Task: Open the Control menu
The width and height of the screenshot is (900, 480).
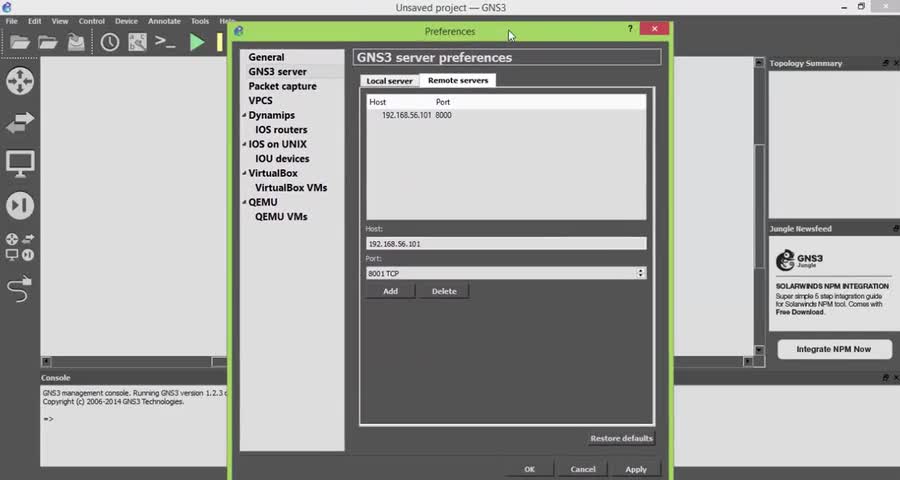Action: point(92,21)
